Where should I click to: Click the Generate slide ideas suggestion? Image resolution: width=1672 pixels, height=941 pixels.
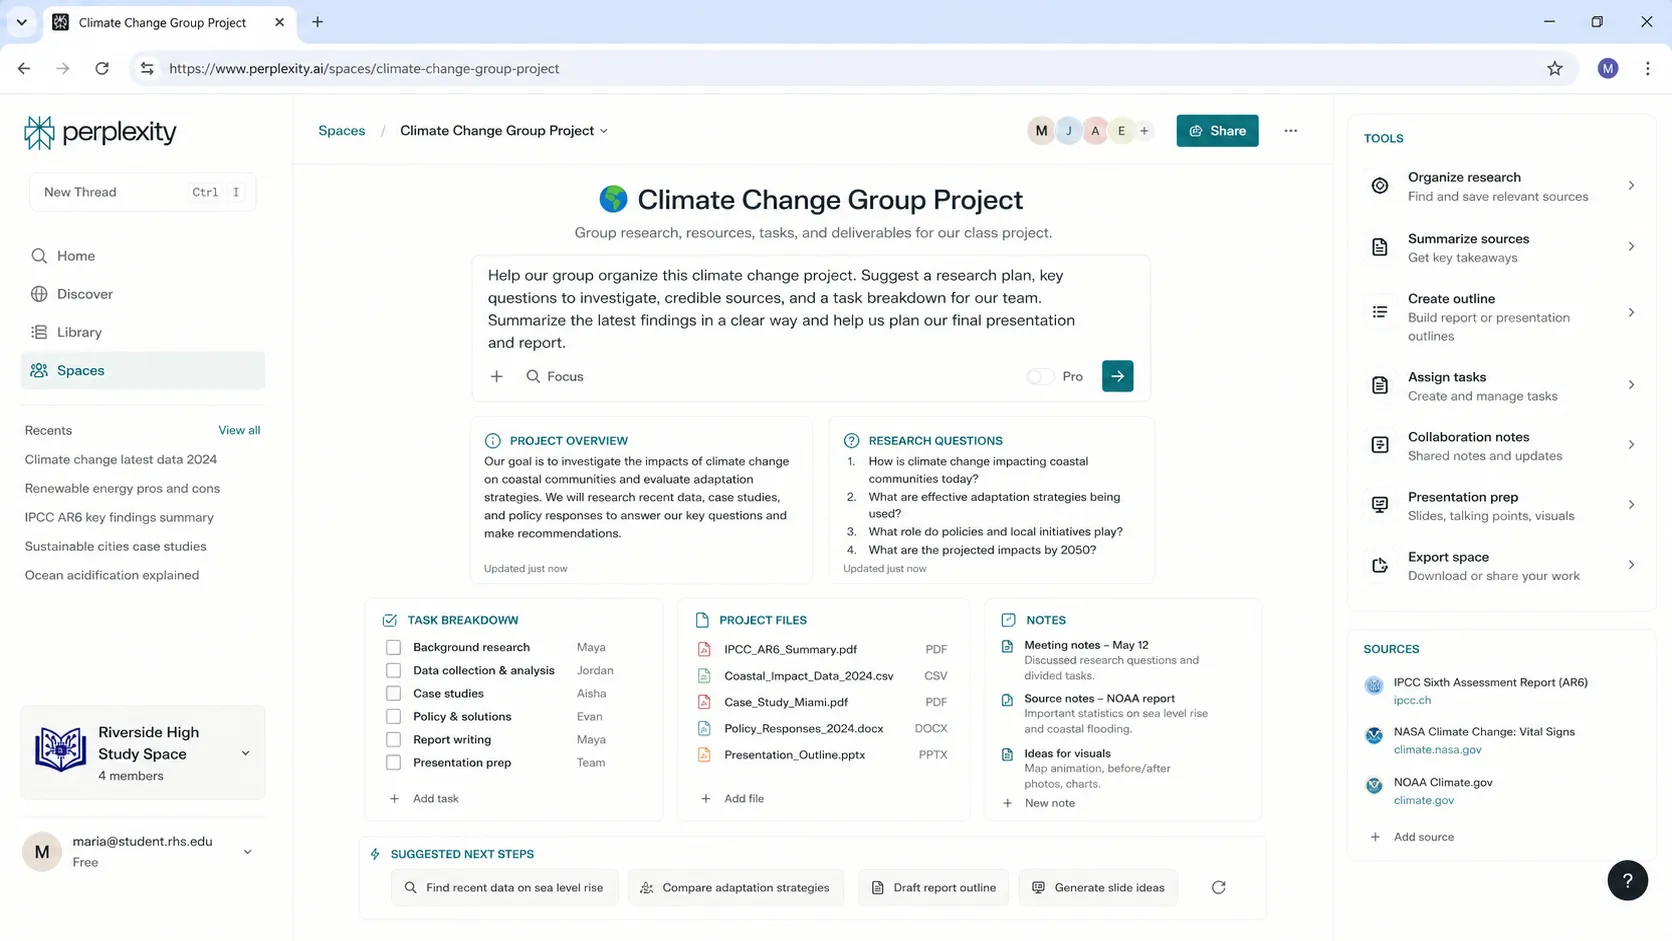[1098, 888]
